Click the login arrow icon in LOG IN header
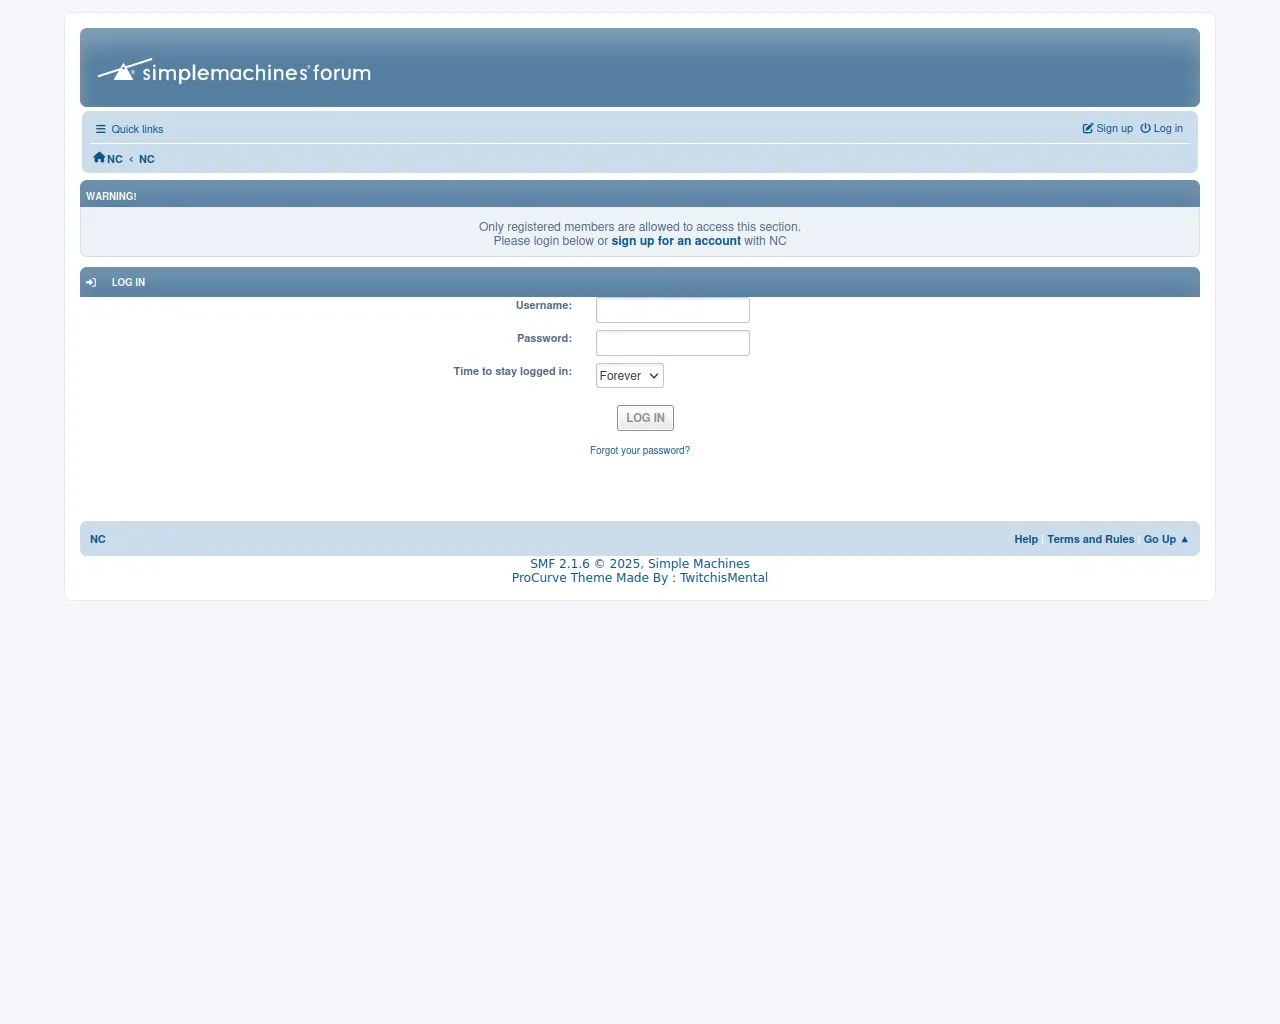The width and height of the screenshot is (1280, 1024). click(91, 282)
